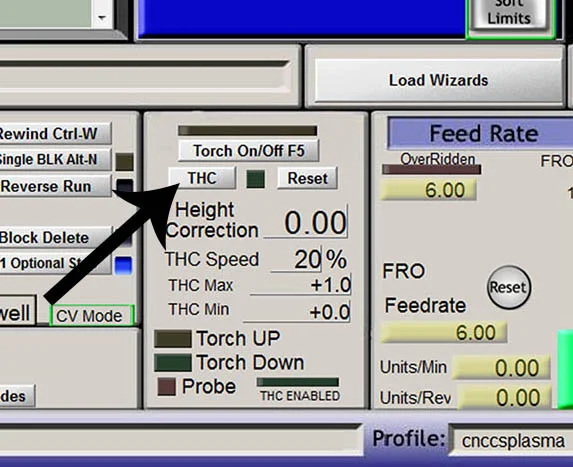Click the Soft Limits button

(509, 15)
